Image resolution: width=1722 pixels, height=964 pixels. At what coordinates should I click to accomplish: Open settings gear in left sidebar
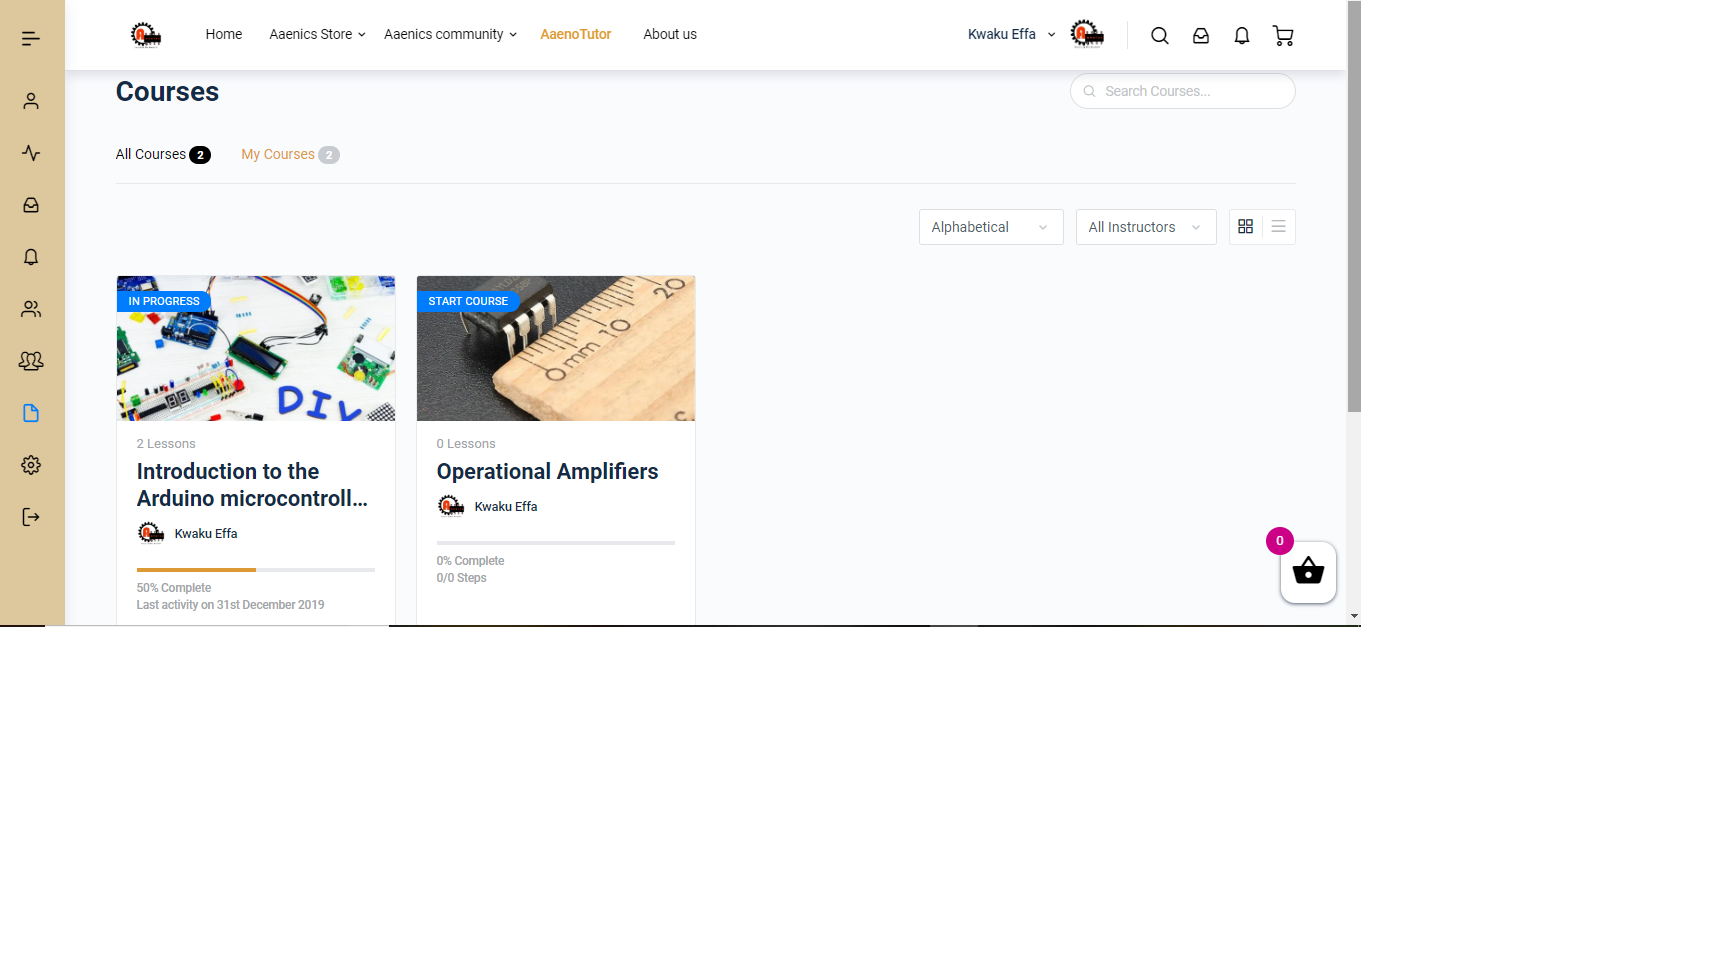click(31, 465)
